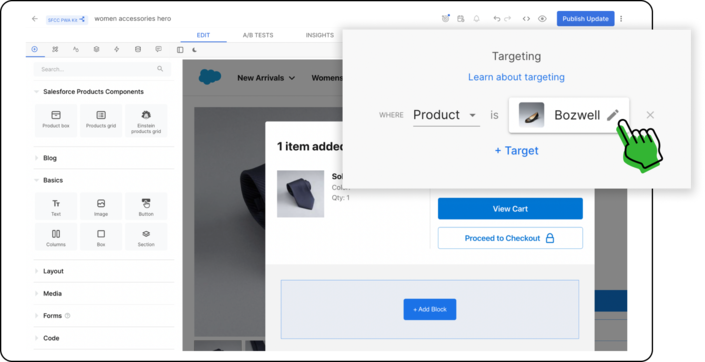Select the Einstein products grid component

(x=146, y=121)
